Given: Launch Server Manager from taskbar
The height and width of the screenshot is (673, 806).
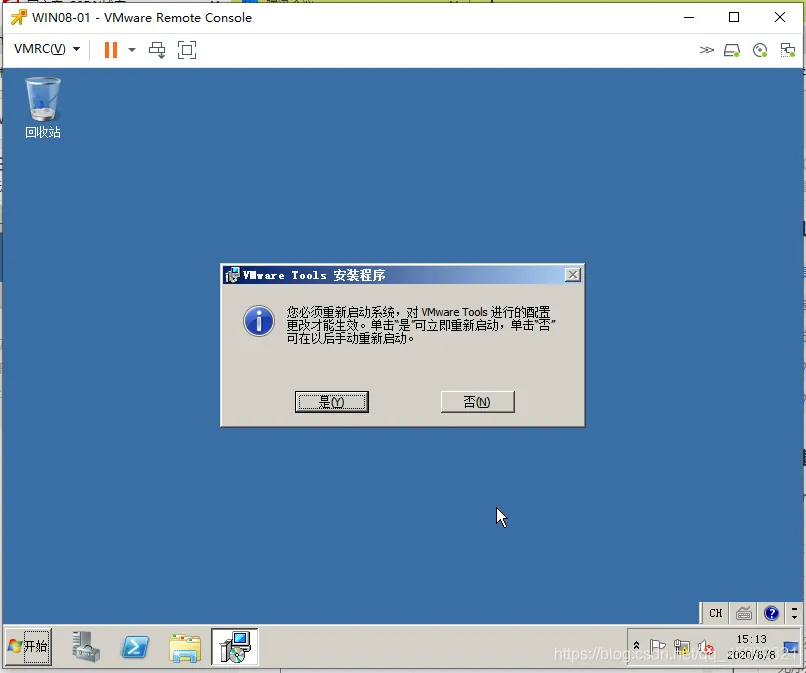Looking at the screenshot, I should point(86,646).
